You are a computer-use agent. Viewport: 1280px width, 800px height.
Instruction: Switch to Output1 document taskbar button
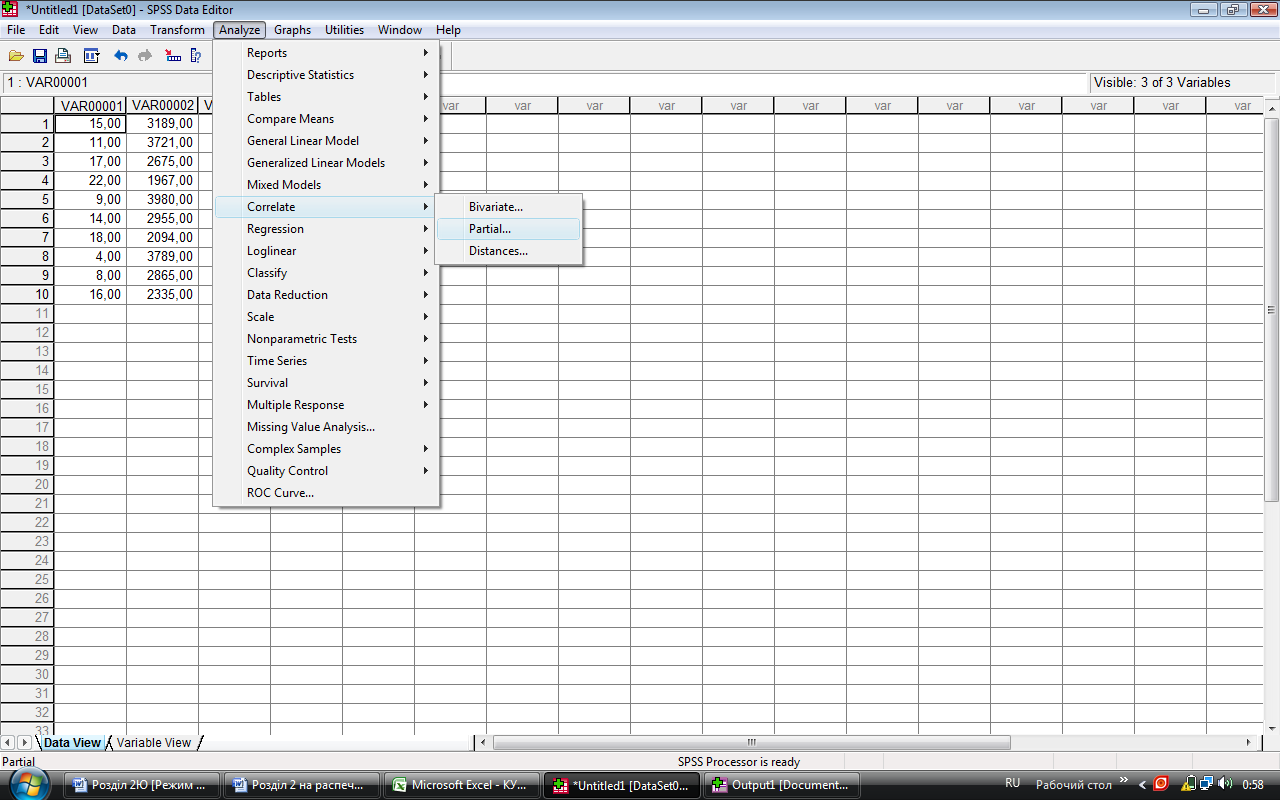coord(781,785)
